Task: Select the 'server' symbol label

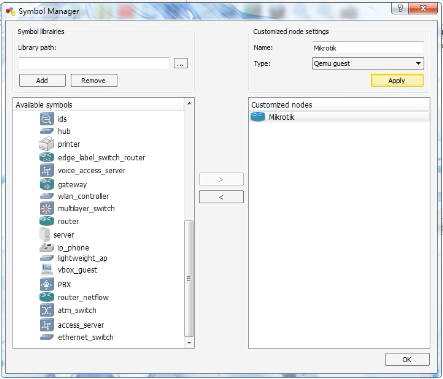Action: pos(64,235)
